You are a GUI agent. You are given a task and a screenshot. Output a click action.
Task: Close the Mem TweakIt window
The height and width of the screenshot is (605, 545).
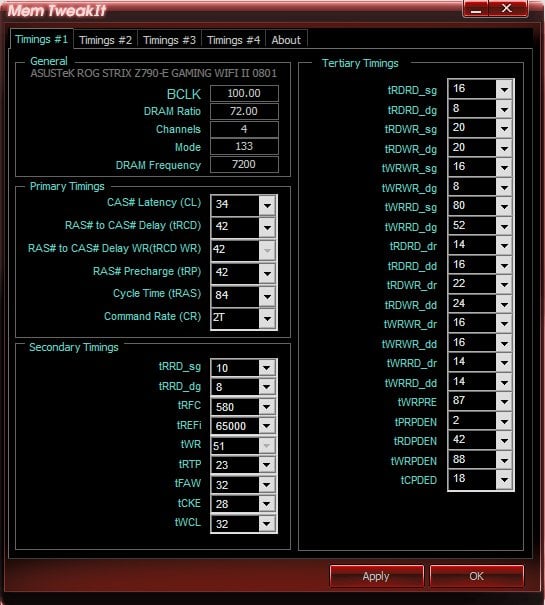pyautogui.click(x=508, y=8)
